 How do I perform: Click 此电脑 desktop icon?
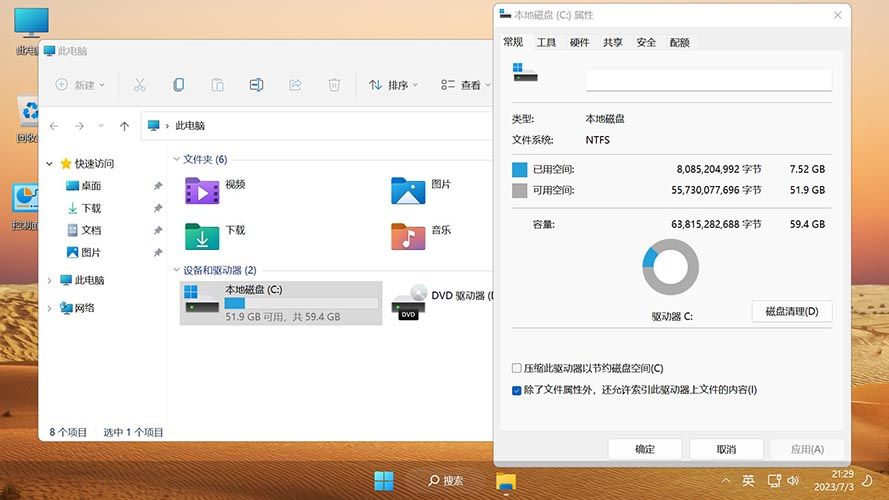(31, 31)
